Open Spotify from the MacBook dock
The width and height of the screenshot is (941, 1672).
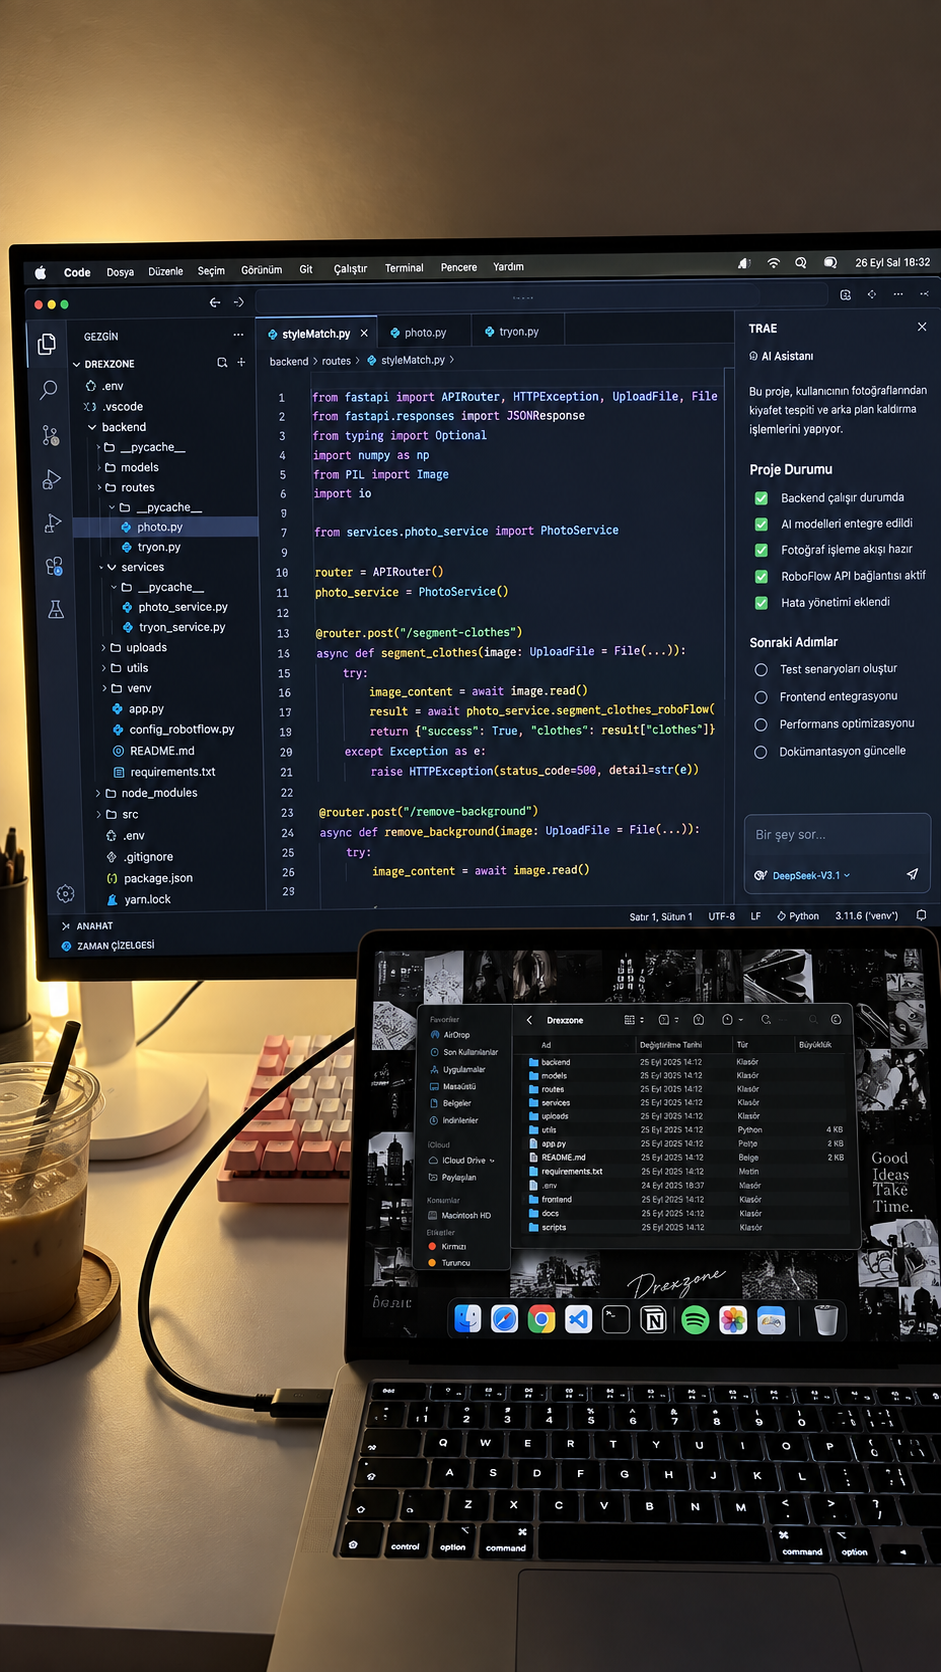(695, 1320)
